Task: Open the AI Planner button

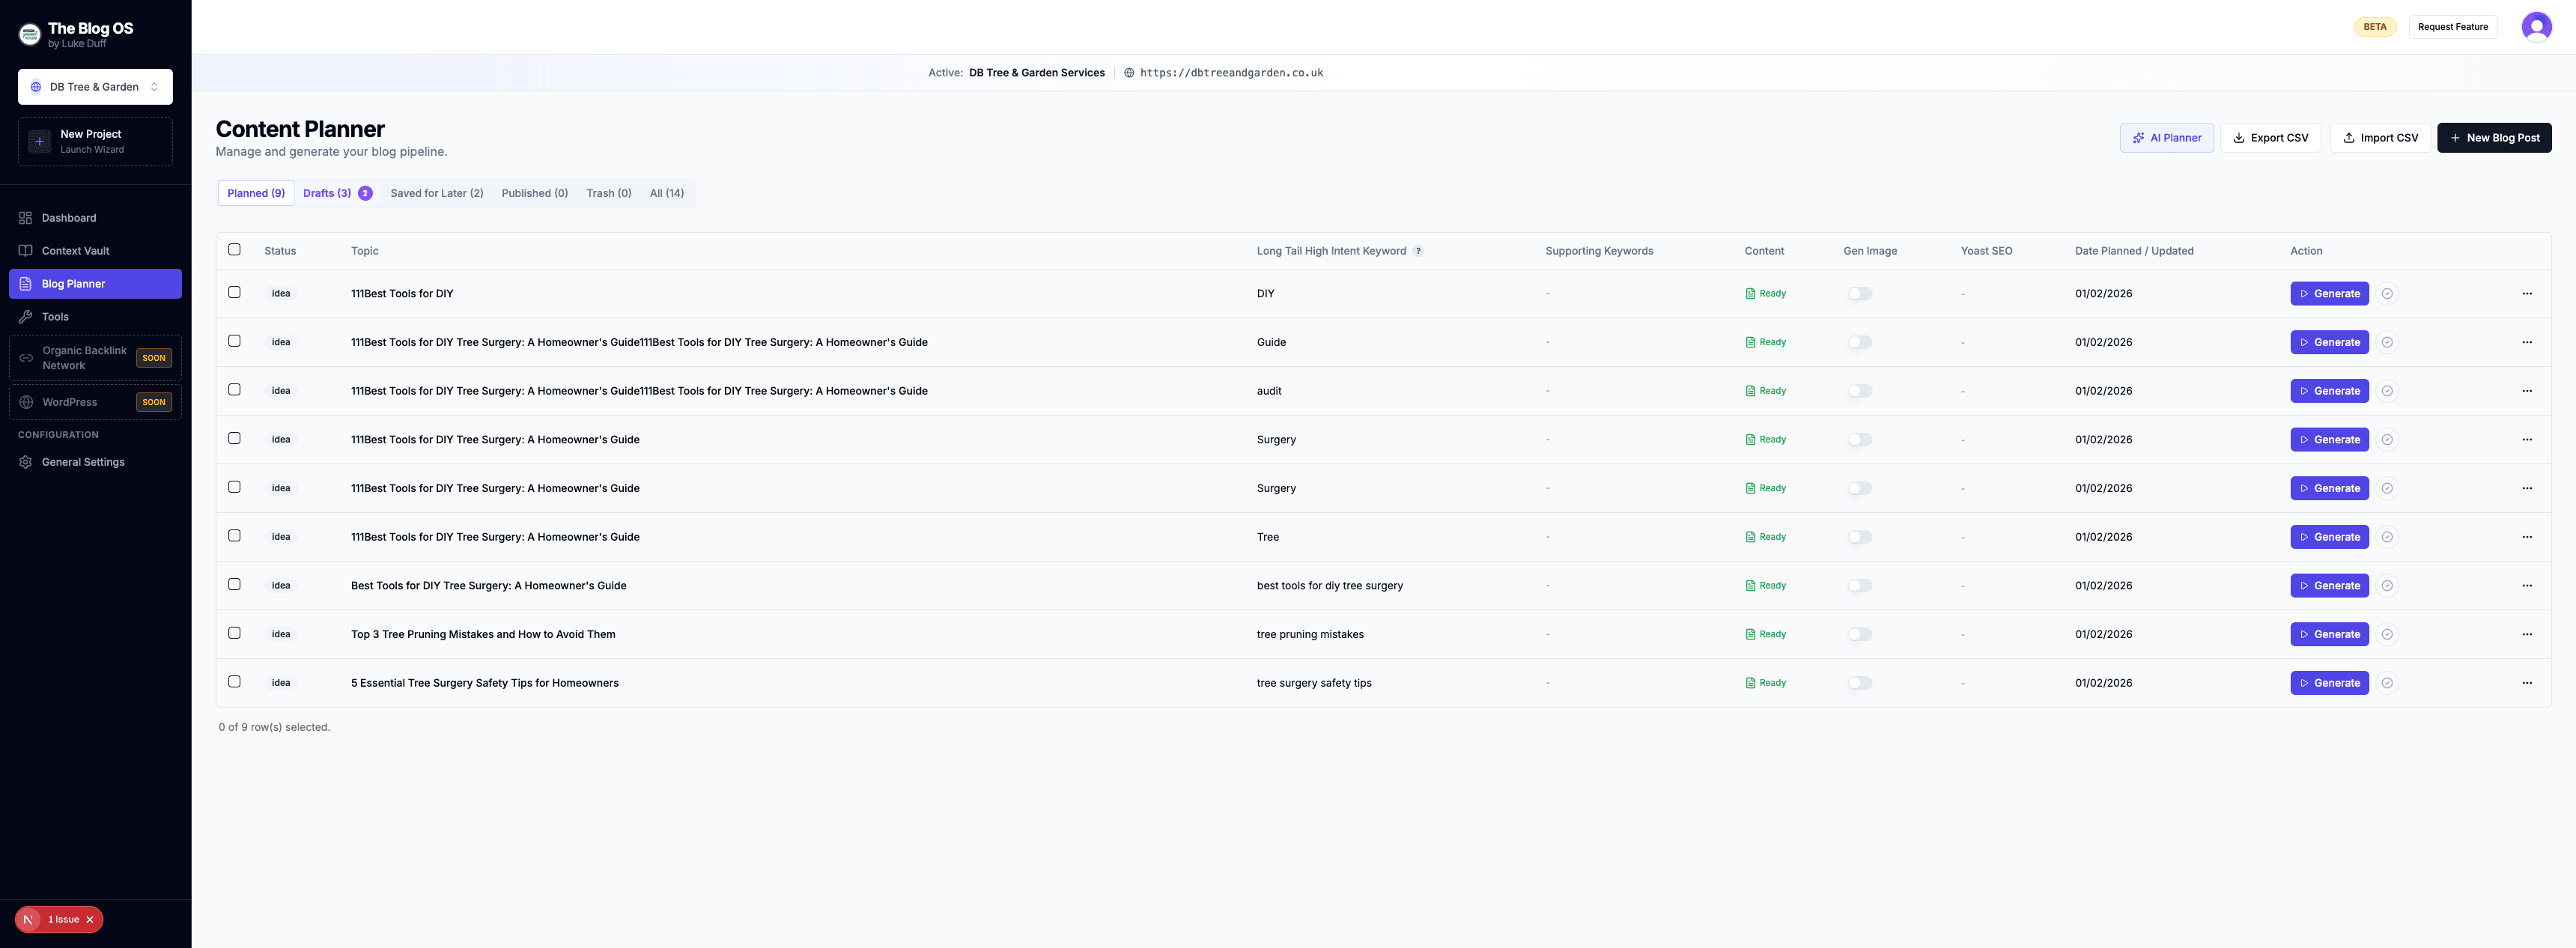Action: [x=2166, y=138]
